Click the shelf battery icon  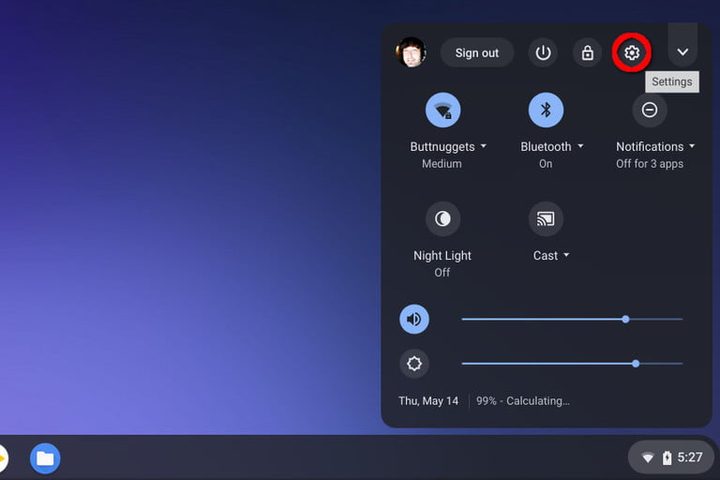(667, 458)
